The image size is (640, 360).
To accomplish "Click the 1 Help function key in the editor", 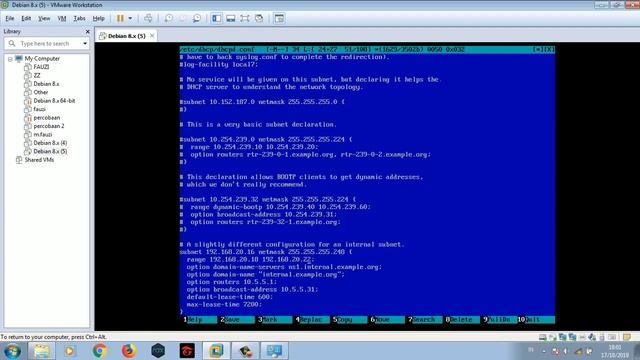I will click(x=199, y=320).
